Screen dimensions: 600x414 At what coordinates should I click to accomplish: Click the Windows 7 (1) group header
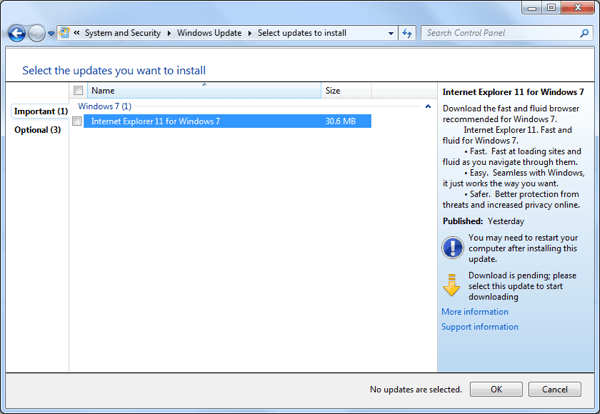[x=104, y=106]
